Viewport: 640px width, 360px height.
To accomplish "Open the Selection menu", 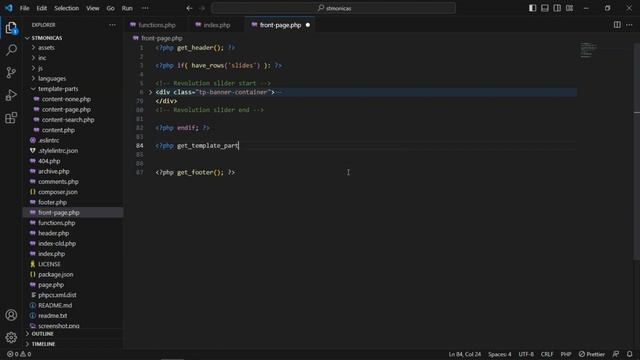I will pyautogui.click(x=67, y=8).
